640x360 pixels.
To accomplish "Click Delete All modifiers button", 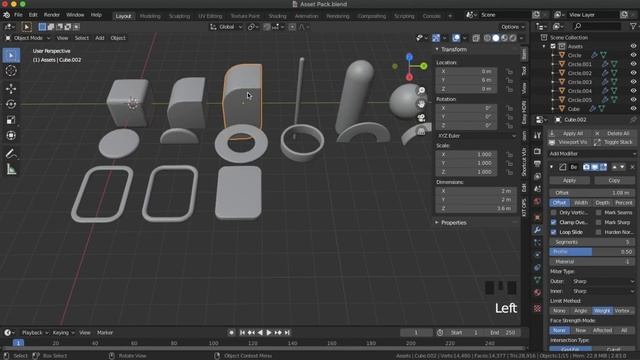I will (614, 133).
